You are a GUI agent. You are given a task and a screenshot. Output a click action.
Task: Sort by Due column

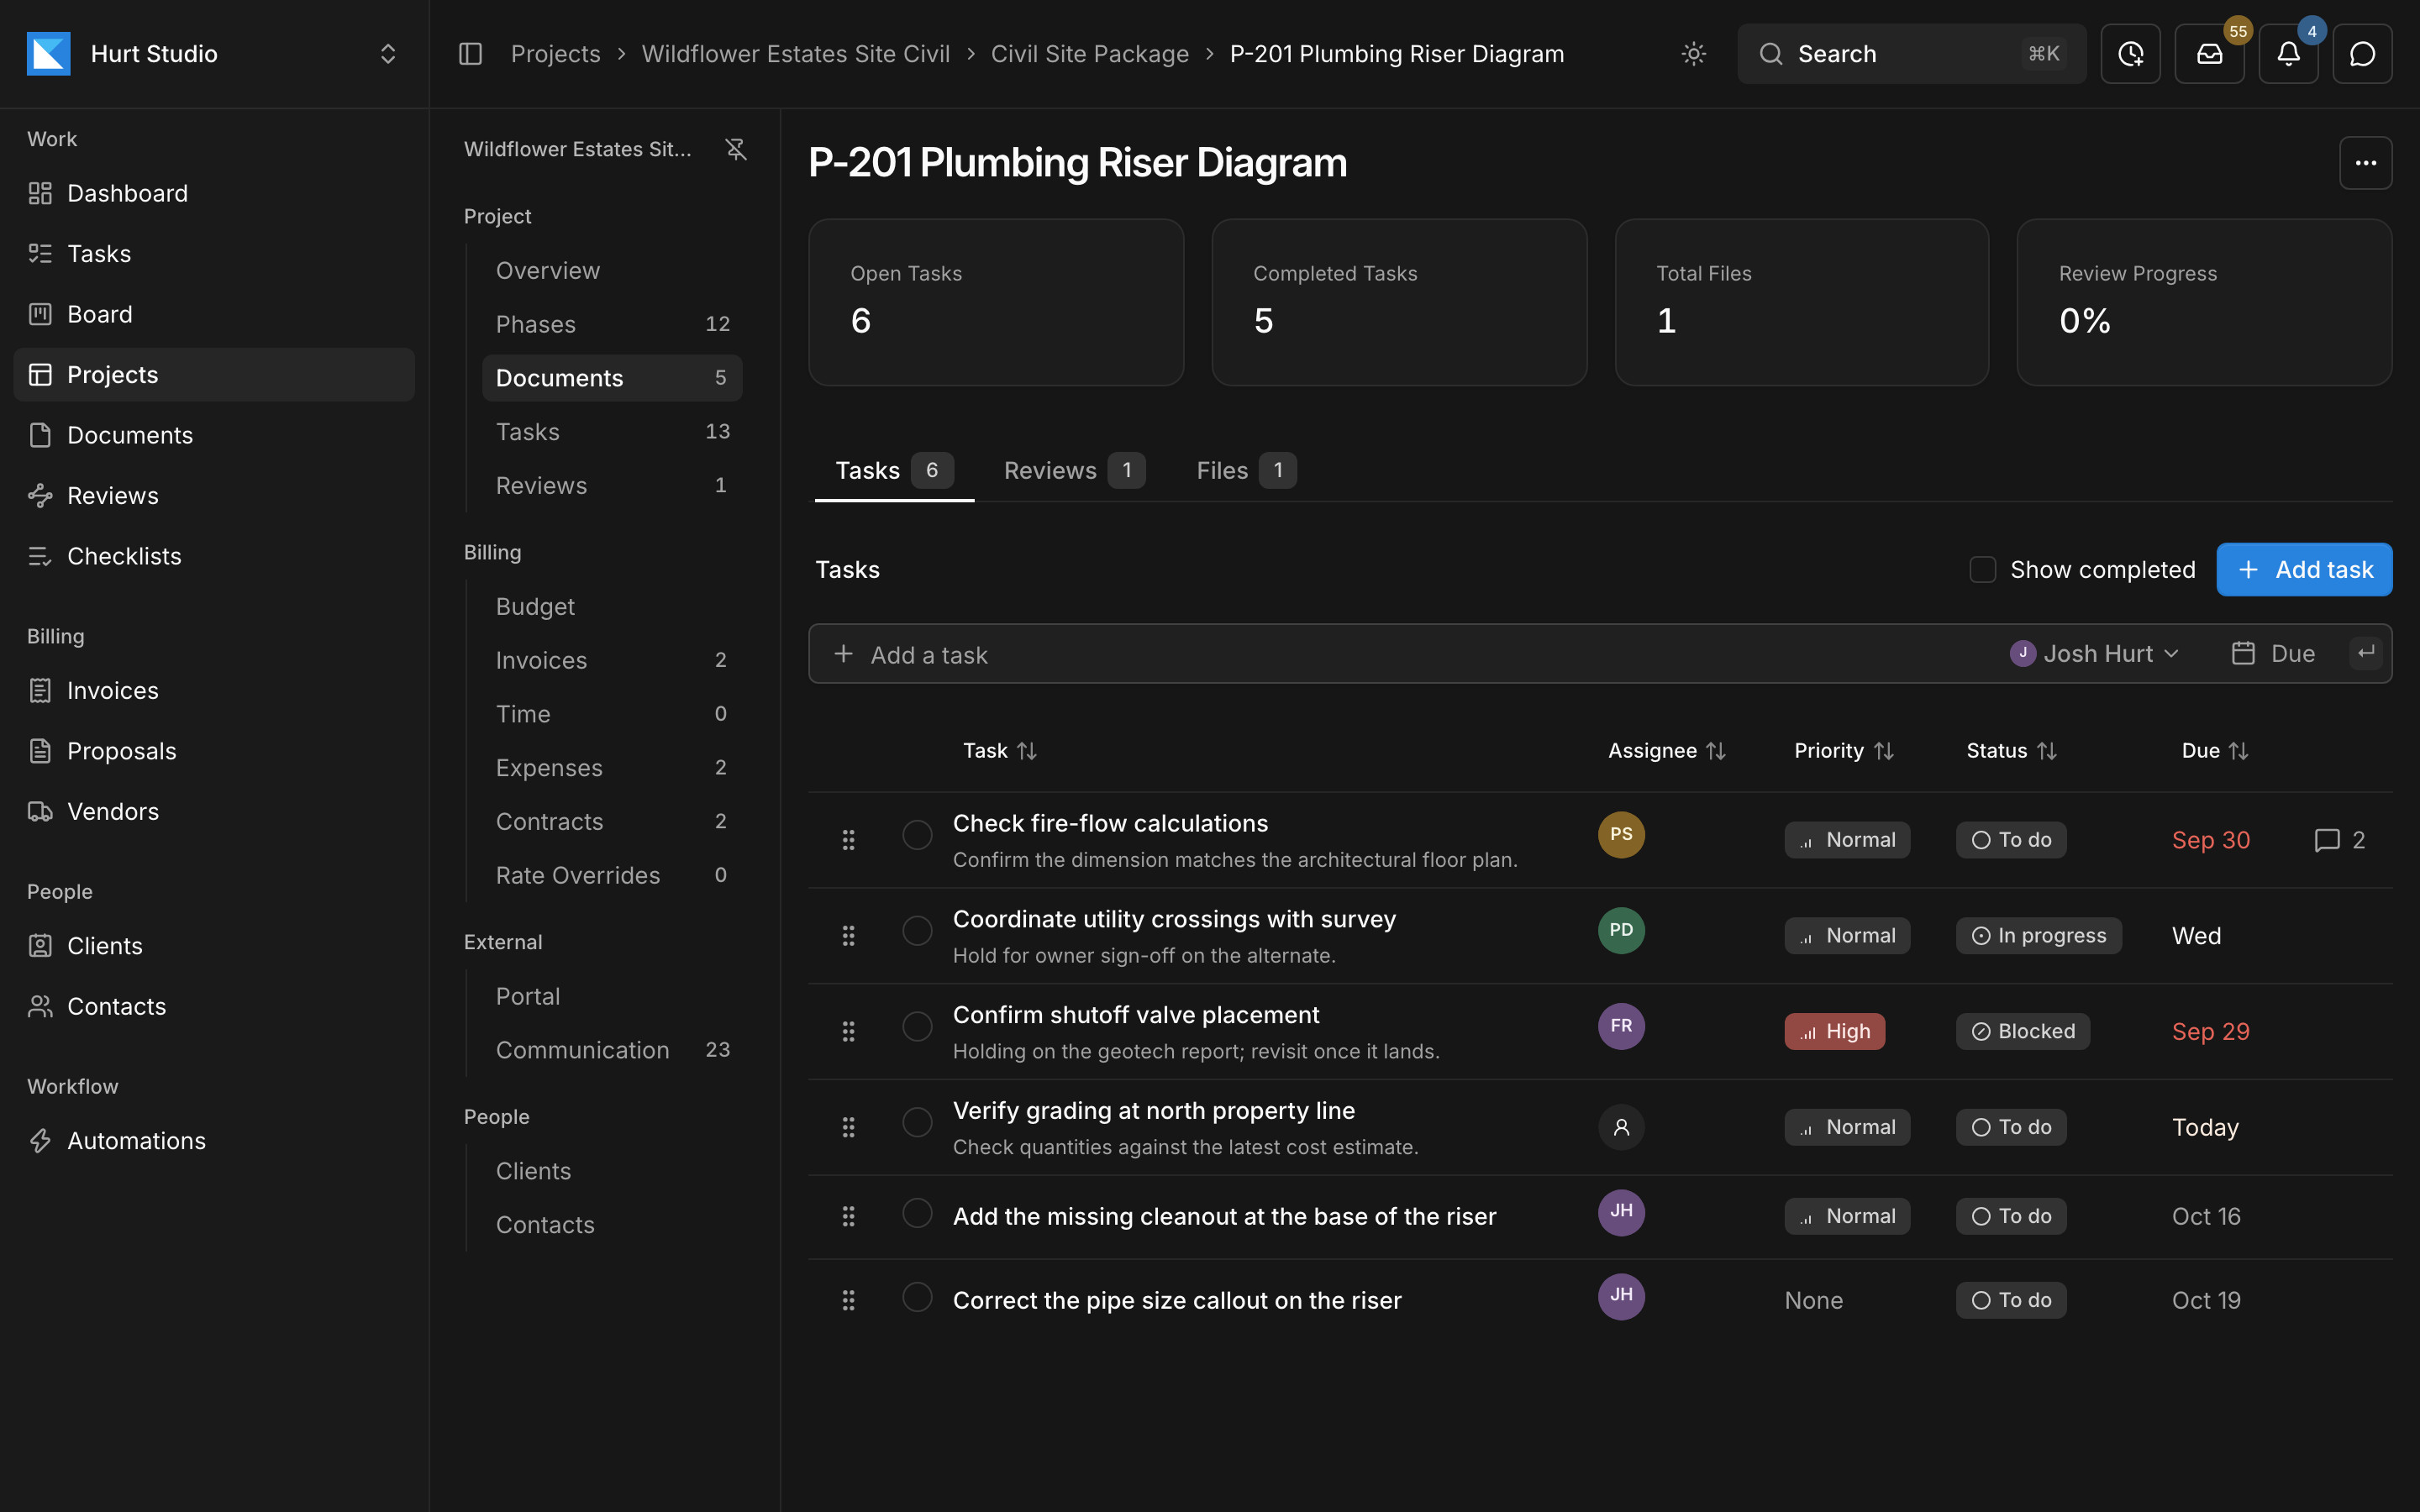tap(2214, 751)
